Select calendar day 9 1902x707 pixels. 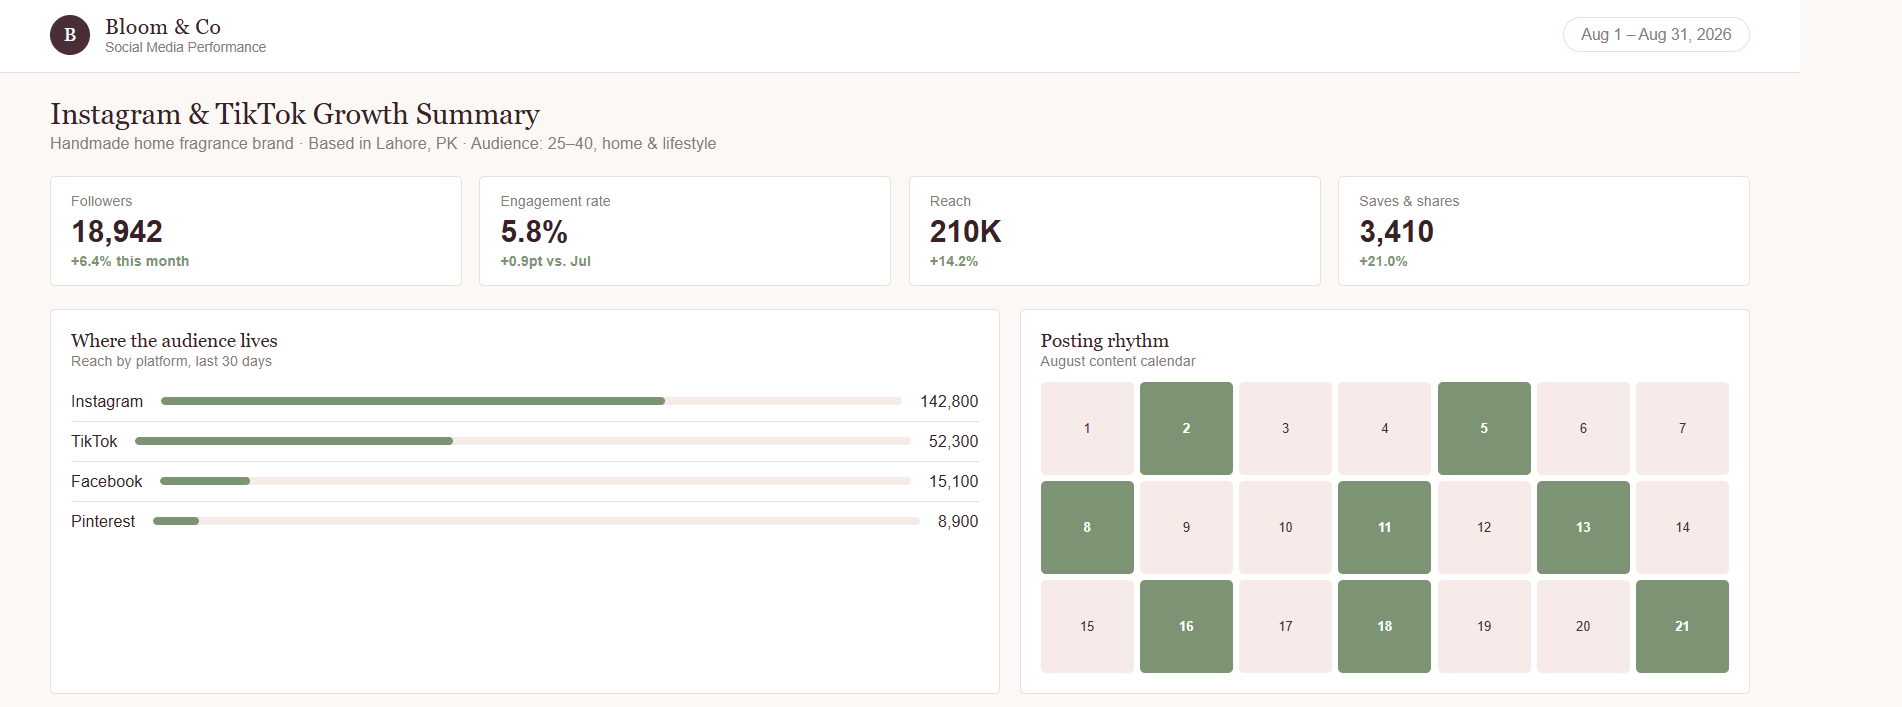pos(1186,527)
